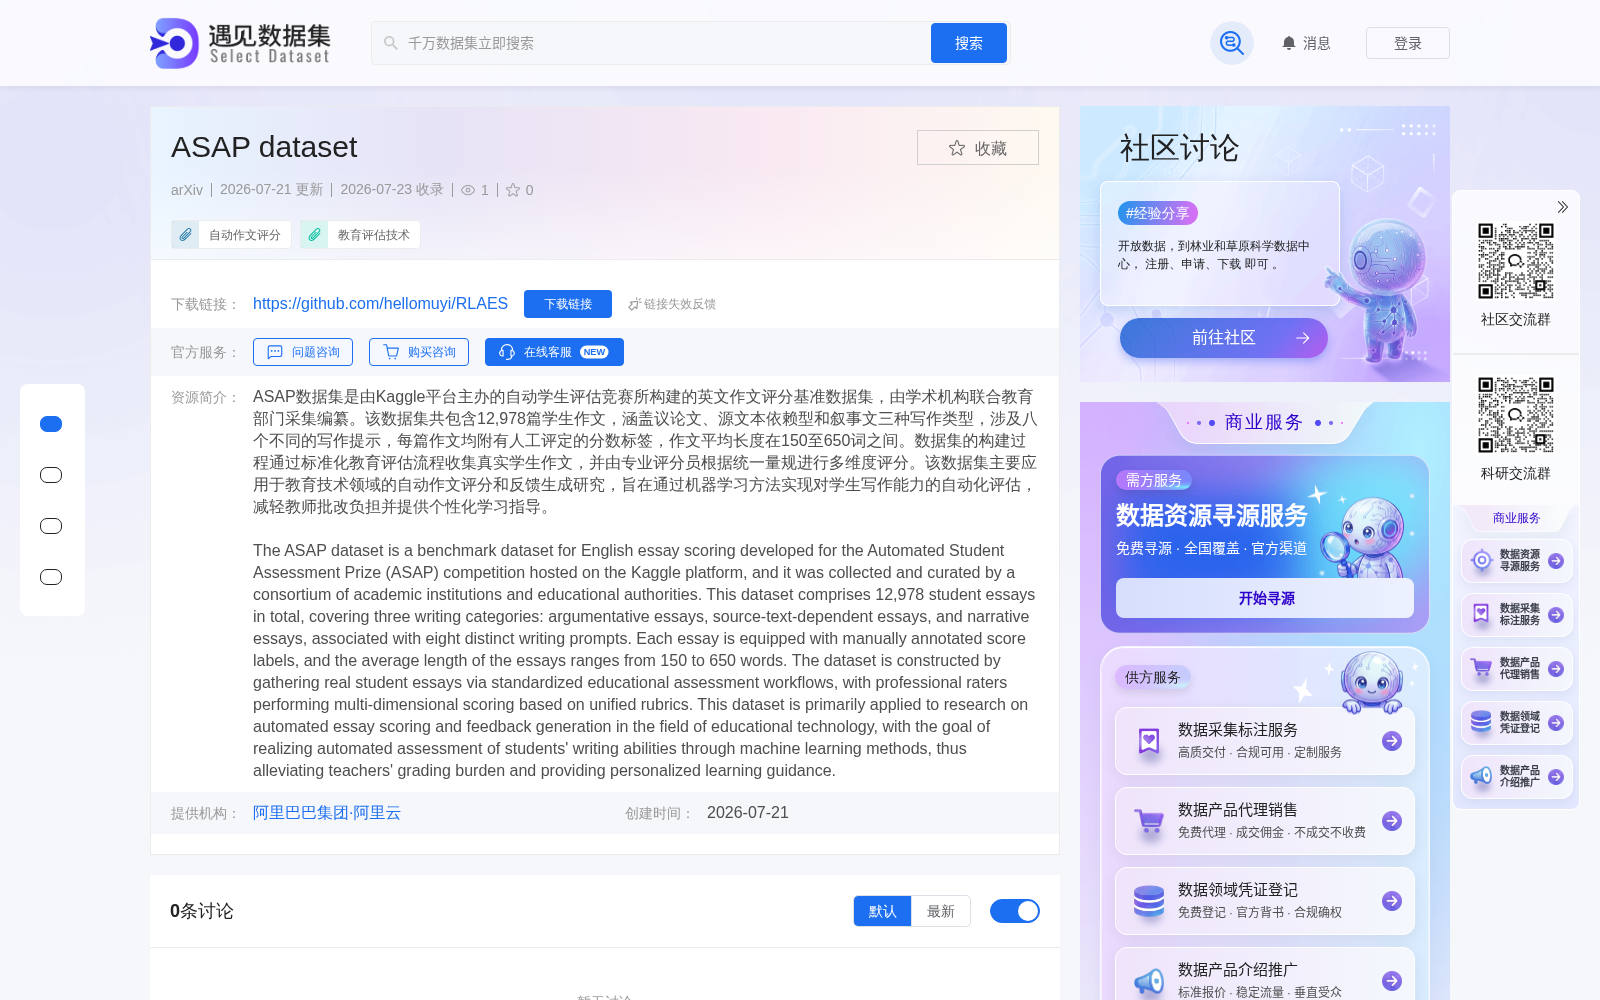The width and height of the screenshot is (1600, 1000).
Task: Click 数据采集标注服务 card arrow icon
Action: click(x=1392, y=741)
